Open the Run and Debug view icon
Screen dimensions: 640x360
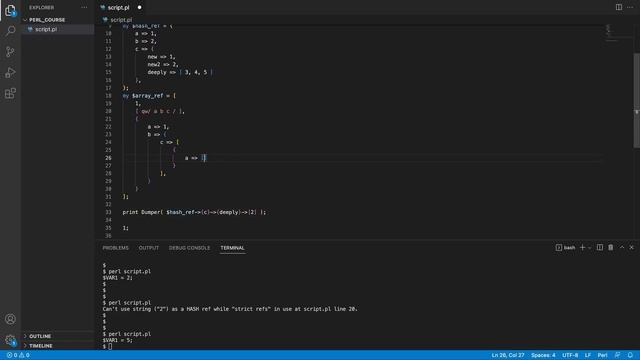tap(10, 72)
